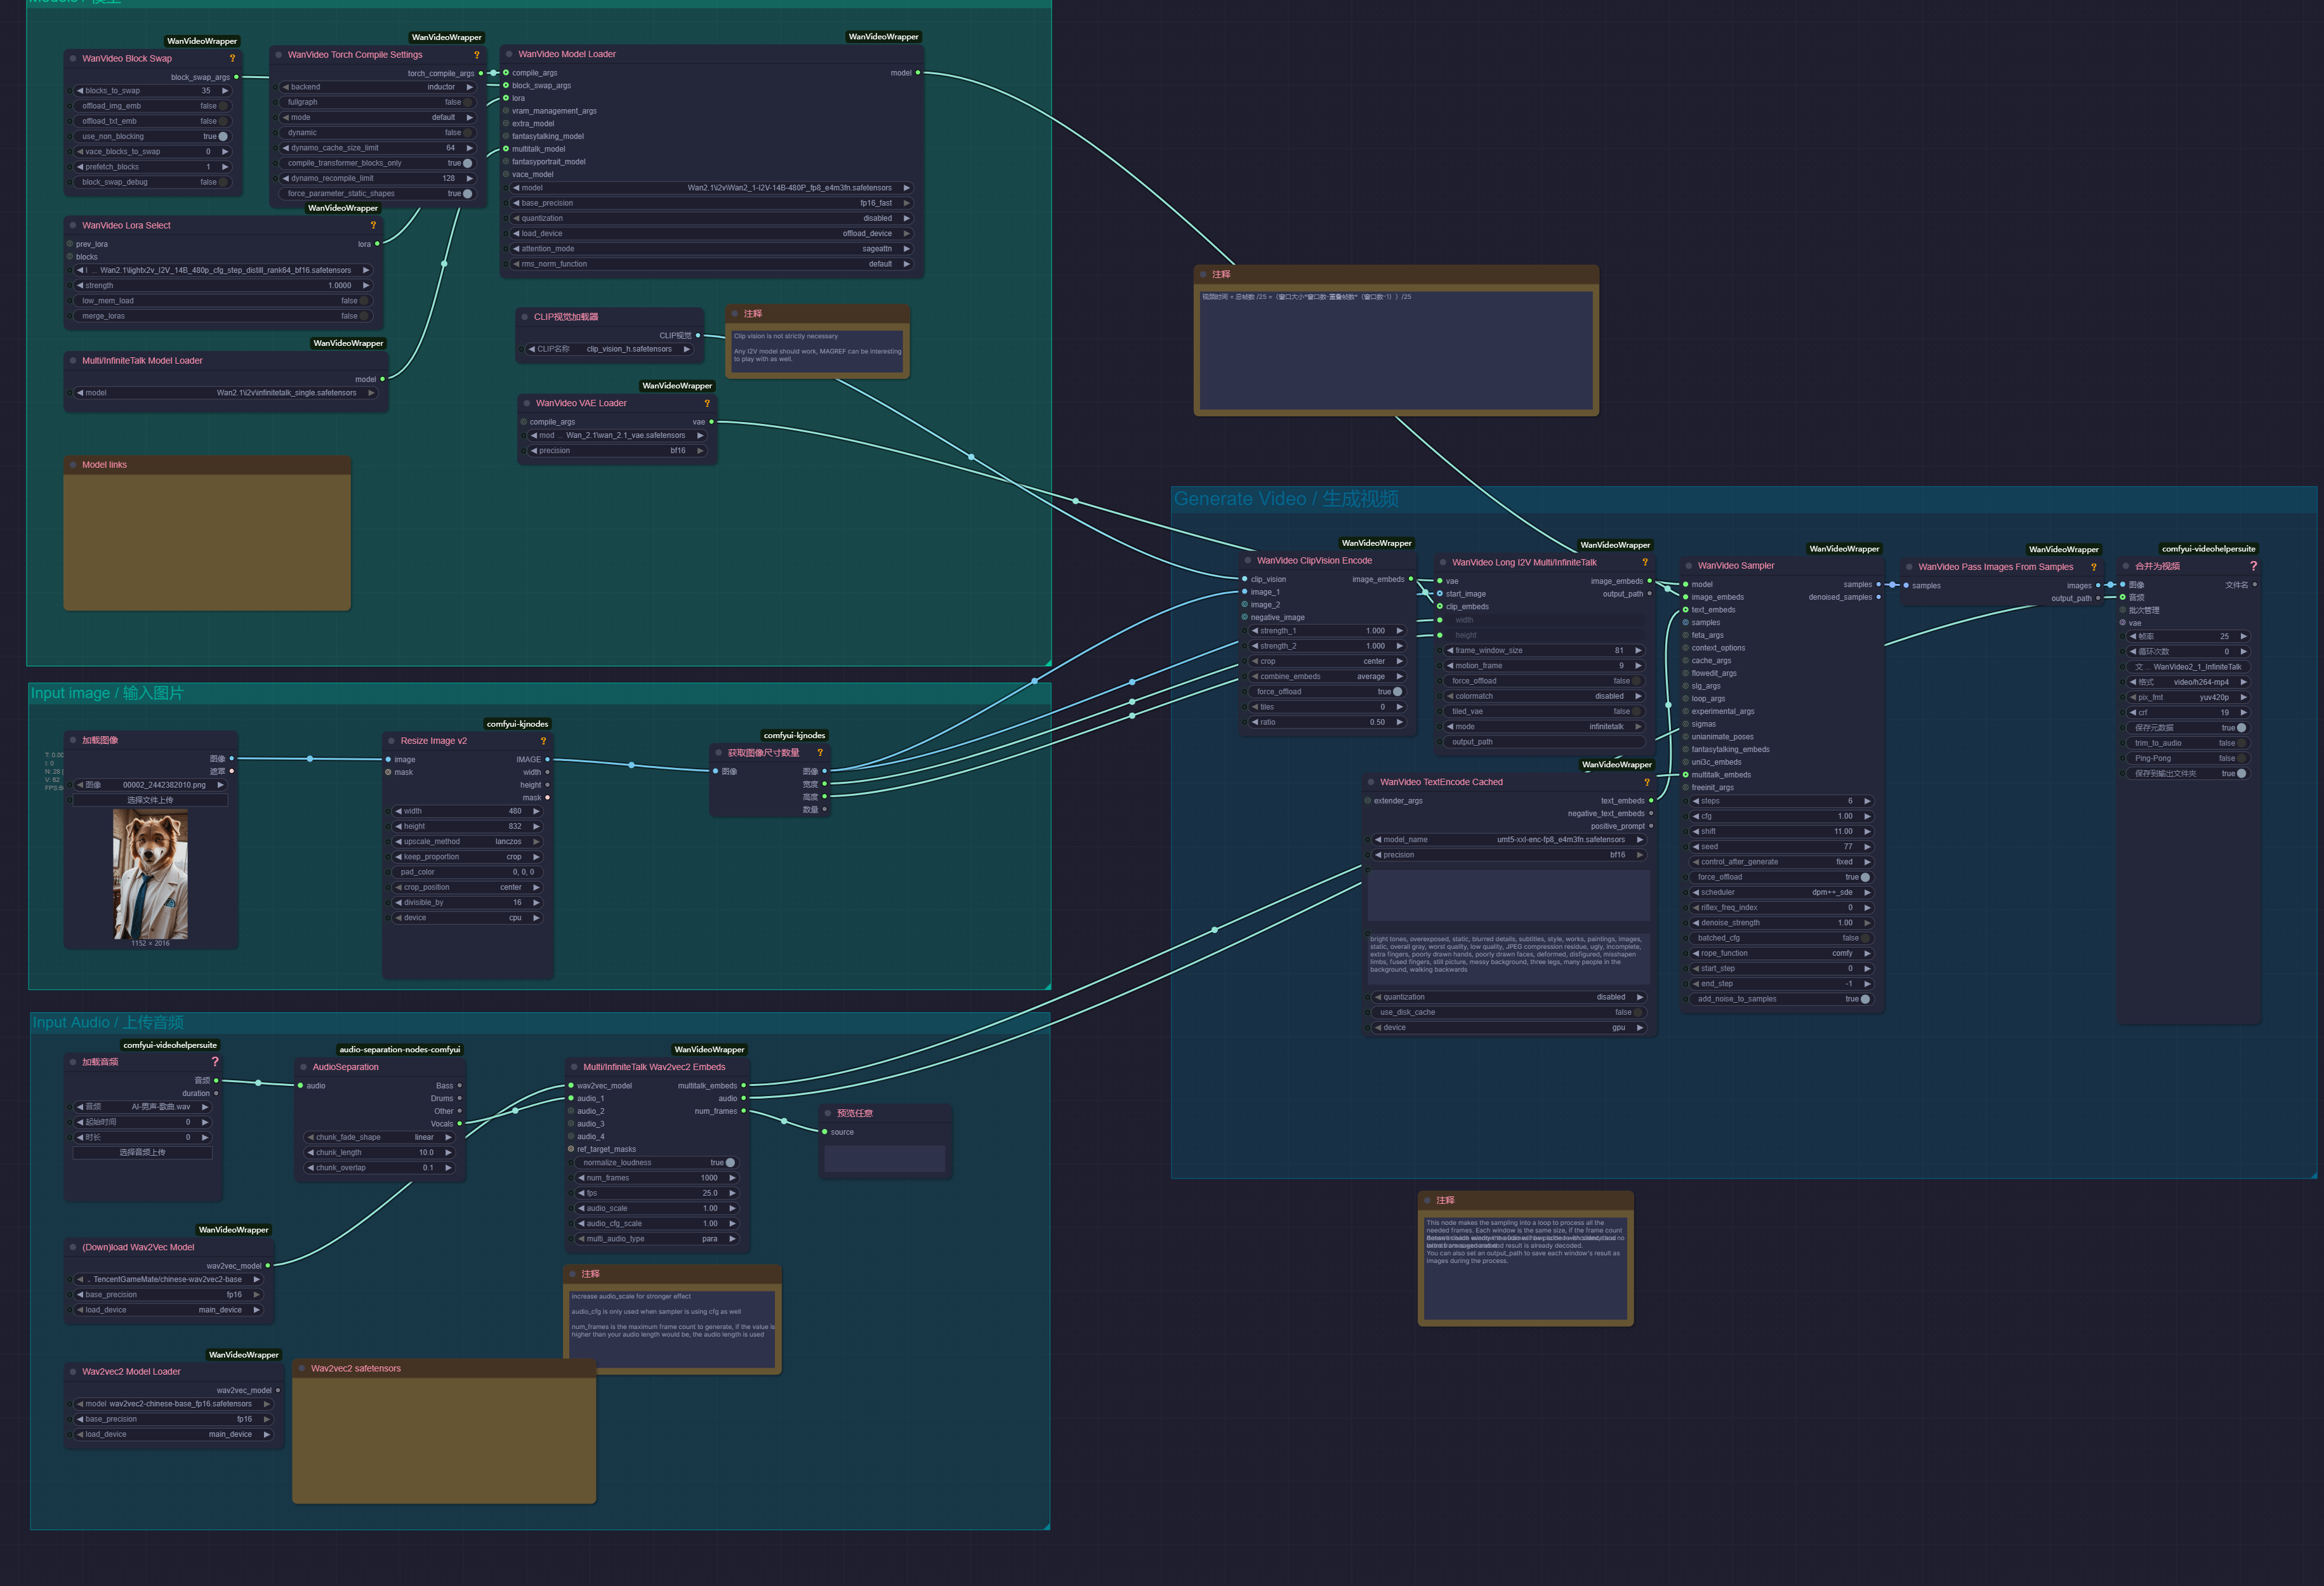2324x1586 pixels.
Task: Click the dog portrait image preview thumbnail
Action: click(150, 873)
